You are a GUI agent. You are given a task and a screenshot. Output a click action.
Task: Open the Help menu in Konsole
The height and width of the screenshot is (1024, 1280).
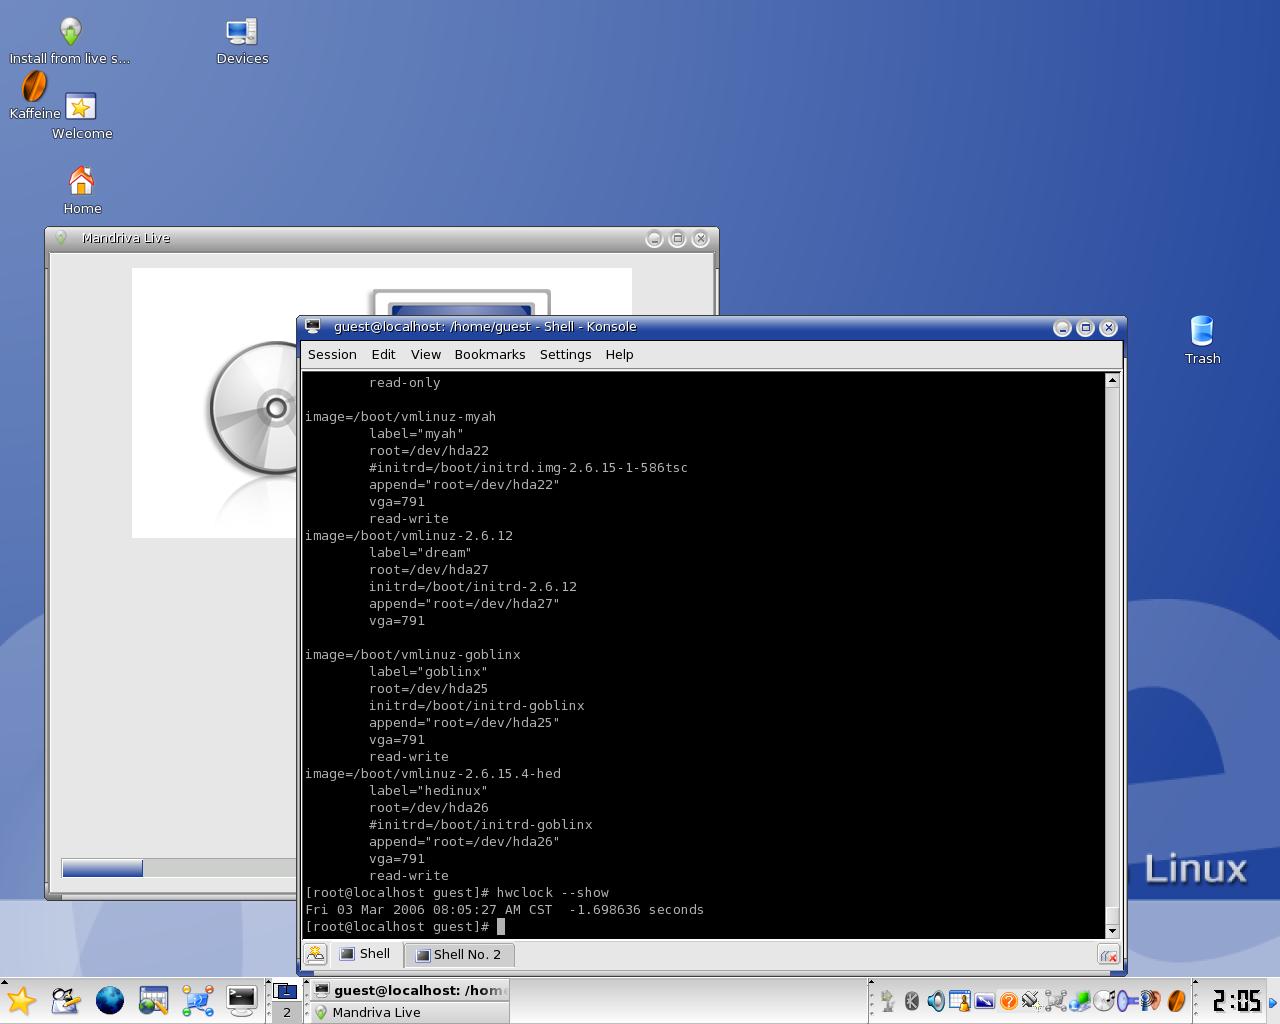[x=619, y=355]
